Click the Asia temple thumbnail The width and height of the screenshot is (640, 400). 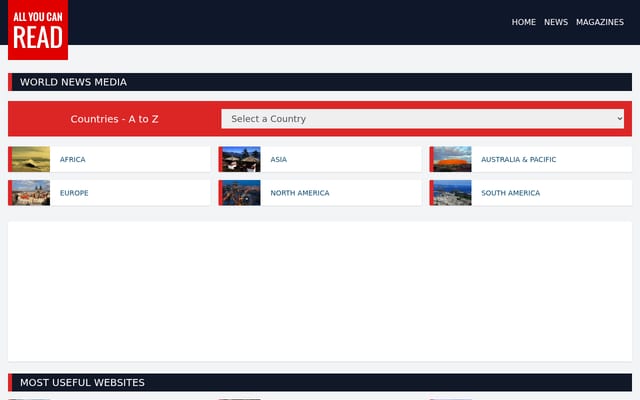point(241,159)
